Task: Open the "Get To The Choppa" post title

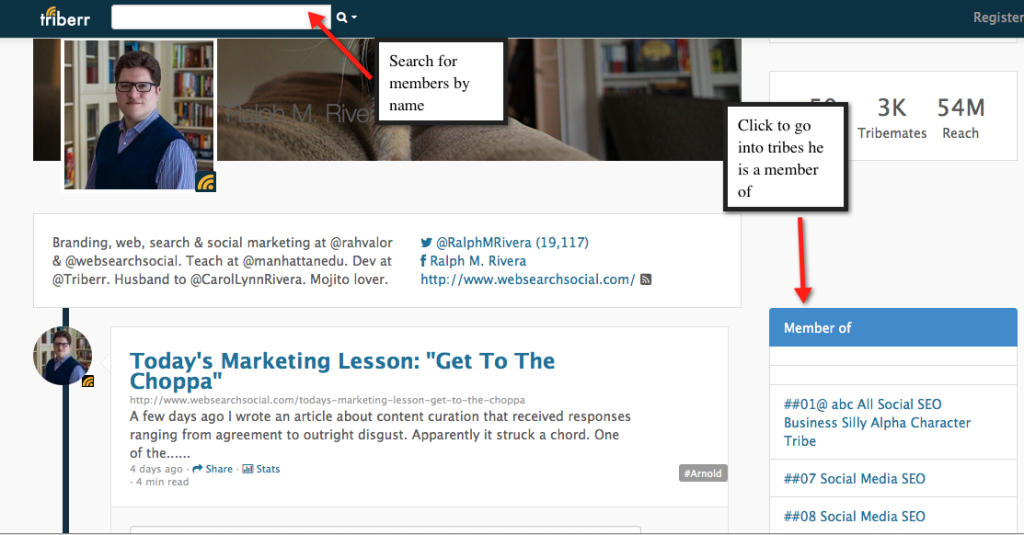Action: (x=342, y=370)
